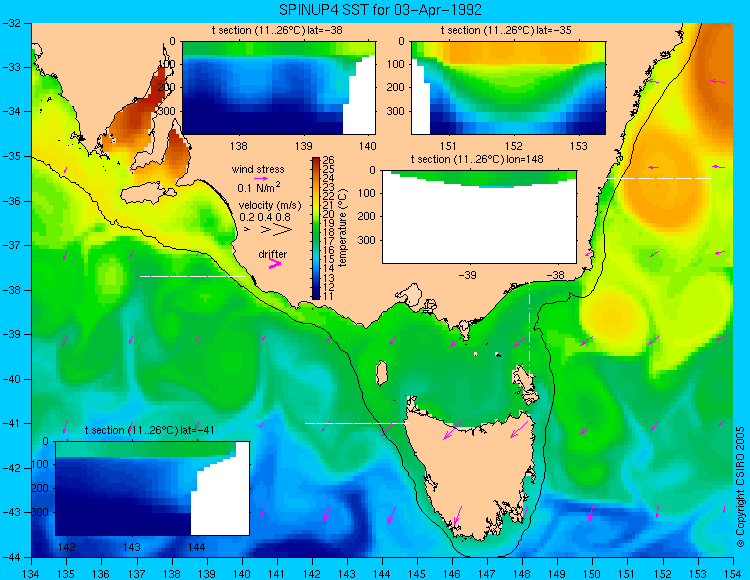
Task: Click longitude '147' on the bottom axis
Action: (x=487, y=573)
